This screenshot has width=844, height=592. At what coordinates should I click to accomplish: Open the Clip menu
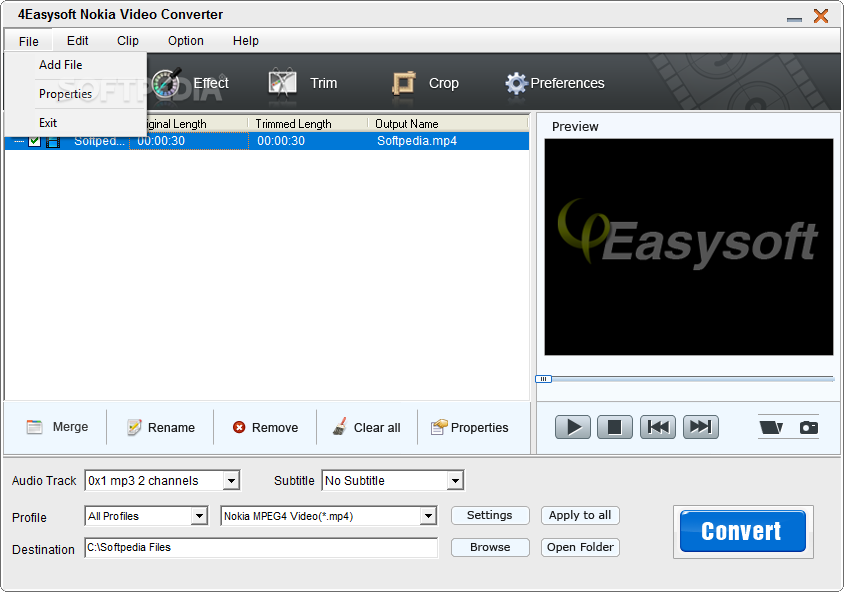tap(128, 41)
